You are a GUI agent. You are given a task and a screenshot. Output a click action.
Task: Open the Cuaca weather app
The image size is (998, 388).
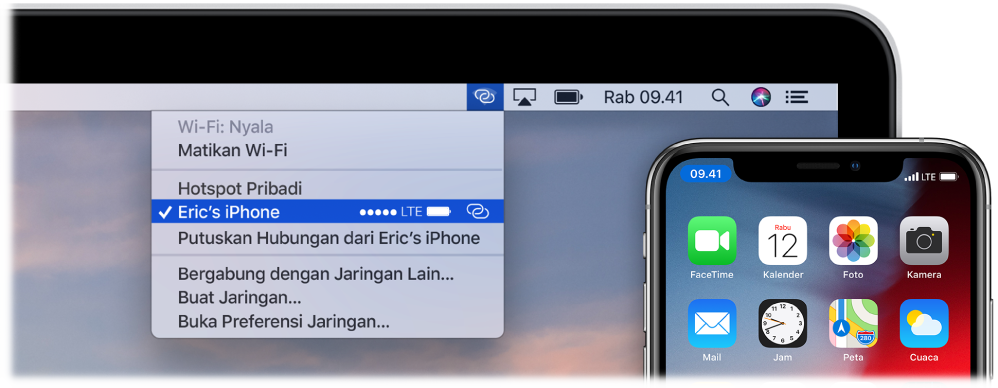pyautogui.click(x=924, y=323)
